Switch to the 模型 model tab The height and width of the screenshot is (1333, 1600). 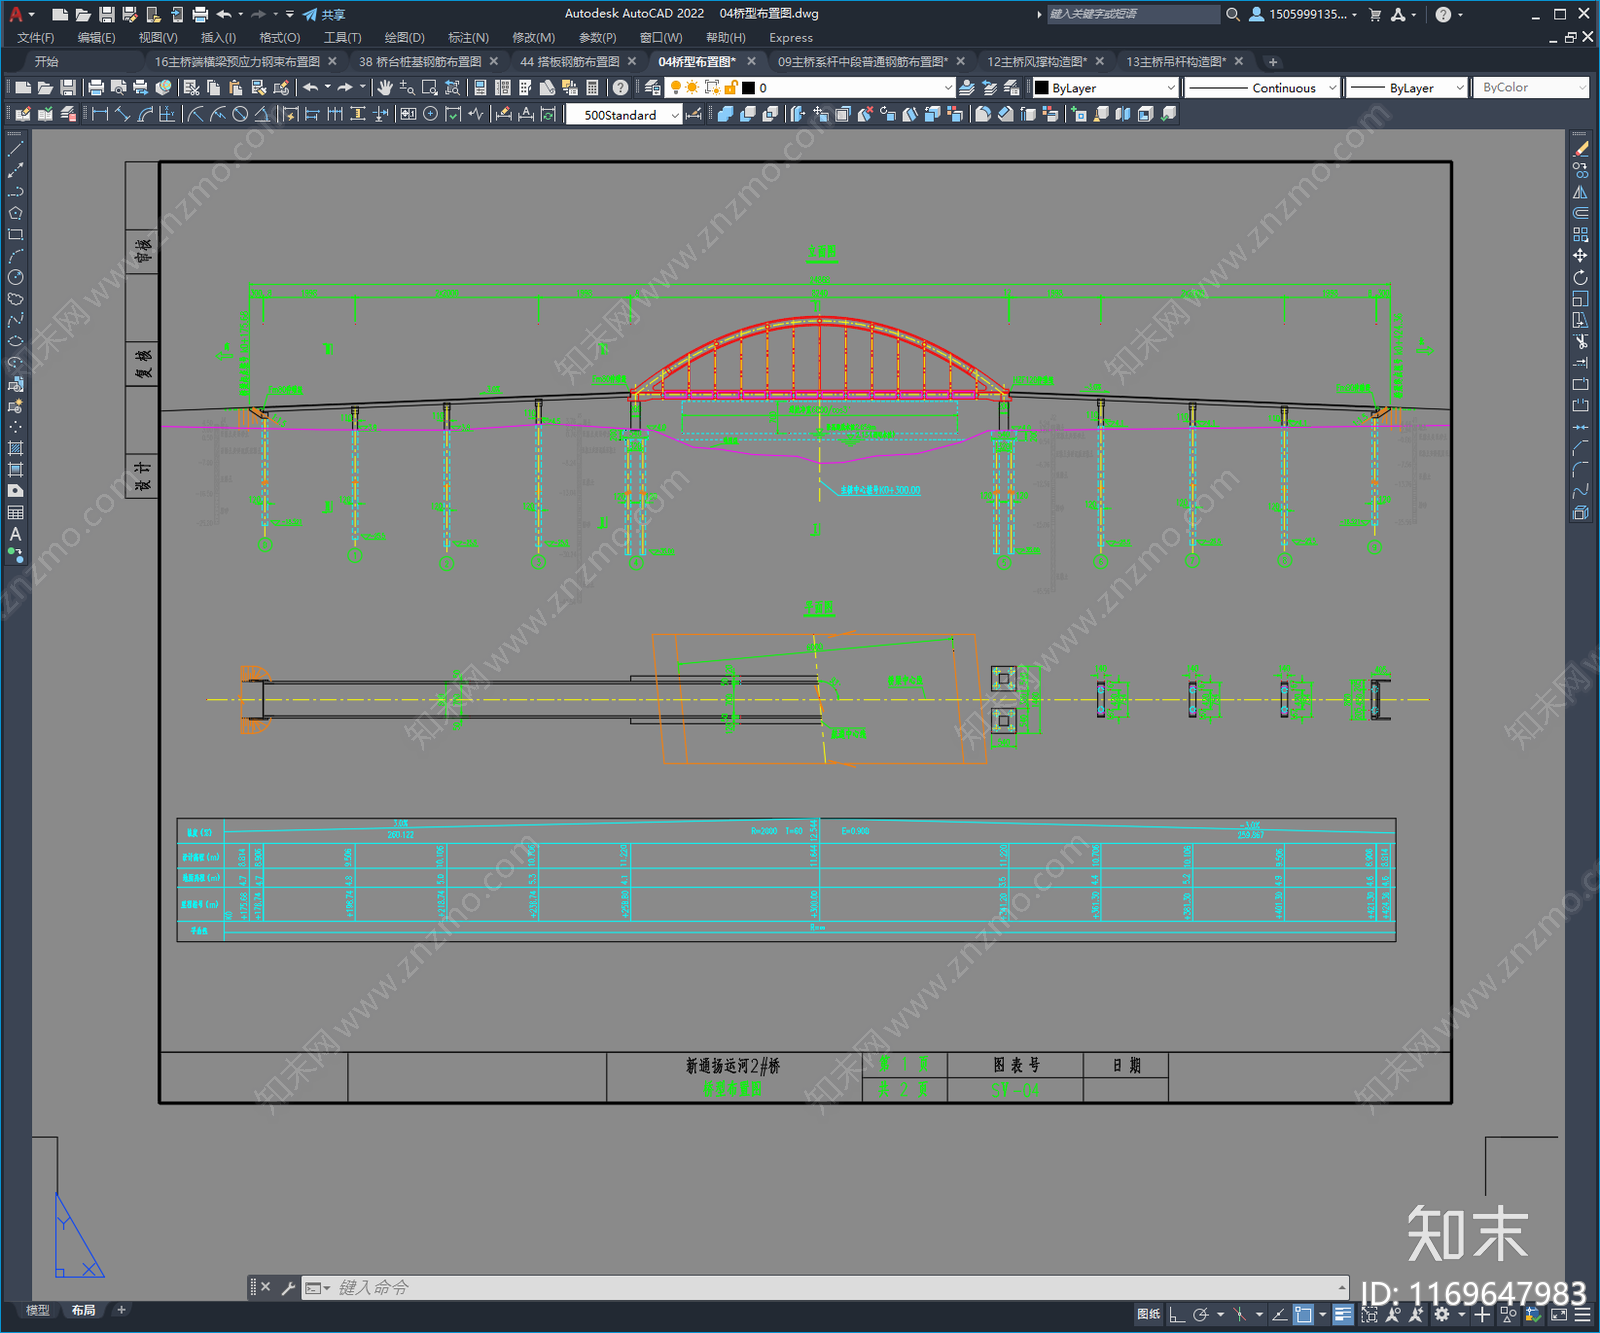[x=38, y=1310]
